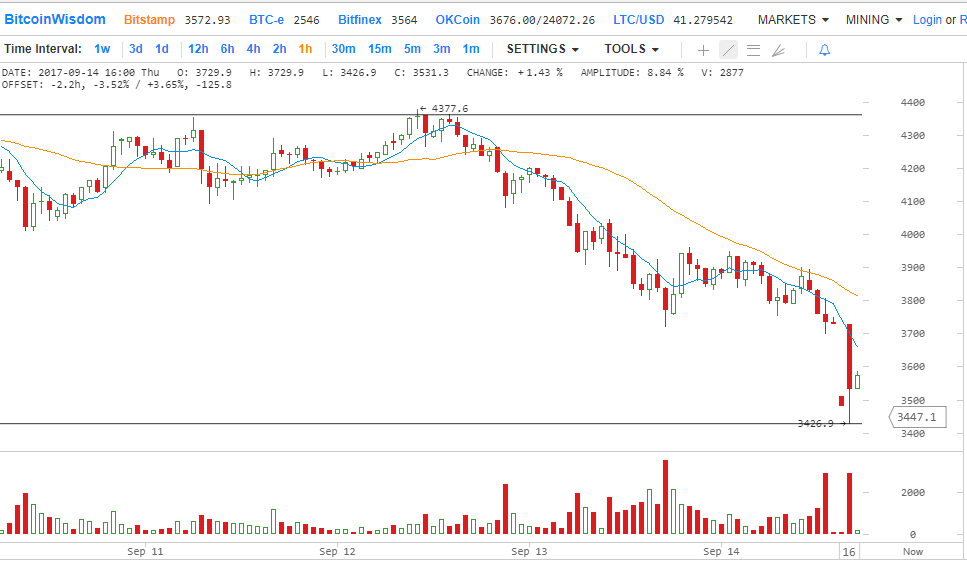Select the crosshair cursor tool
Screen dimensions: 967x567
[x=703, y=49]
